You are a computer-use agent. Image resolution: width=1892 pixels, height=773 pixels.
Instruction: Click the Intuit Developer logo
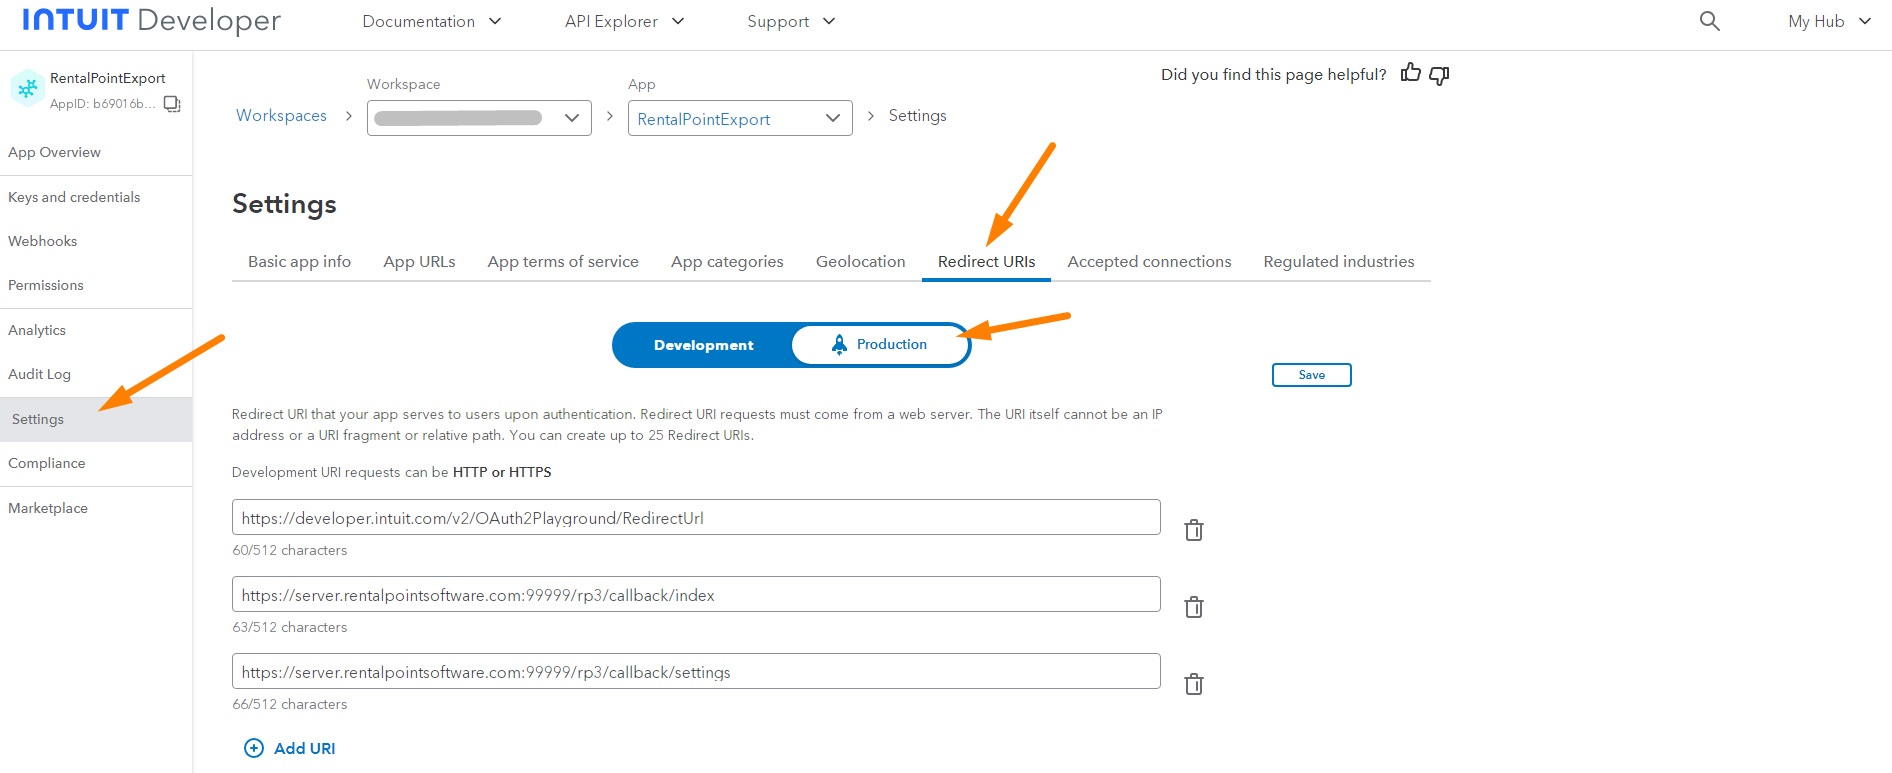click(x=151, y=20)
